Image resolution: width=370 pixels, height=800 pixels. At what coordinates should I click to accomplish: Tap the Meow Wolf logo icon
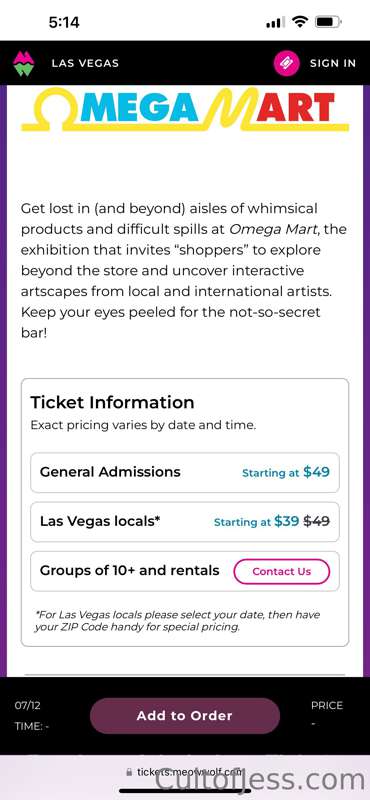[23, 64]
